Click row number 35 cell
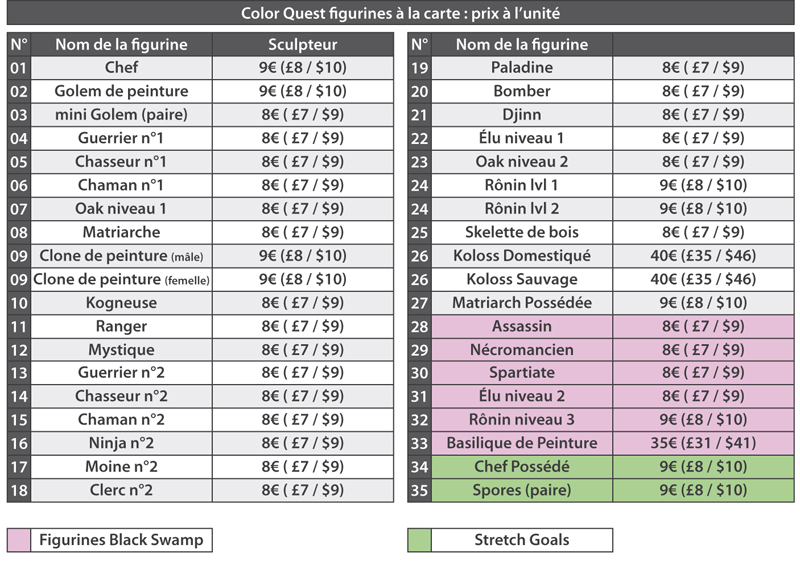 pyautogui.click(x=419, y=490)
